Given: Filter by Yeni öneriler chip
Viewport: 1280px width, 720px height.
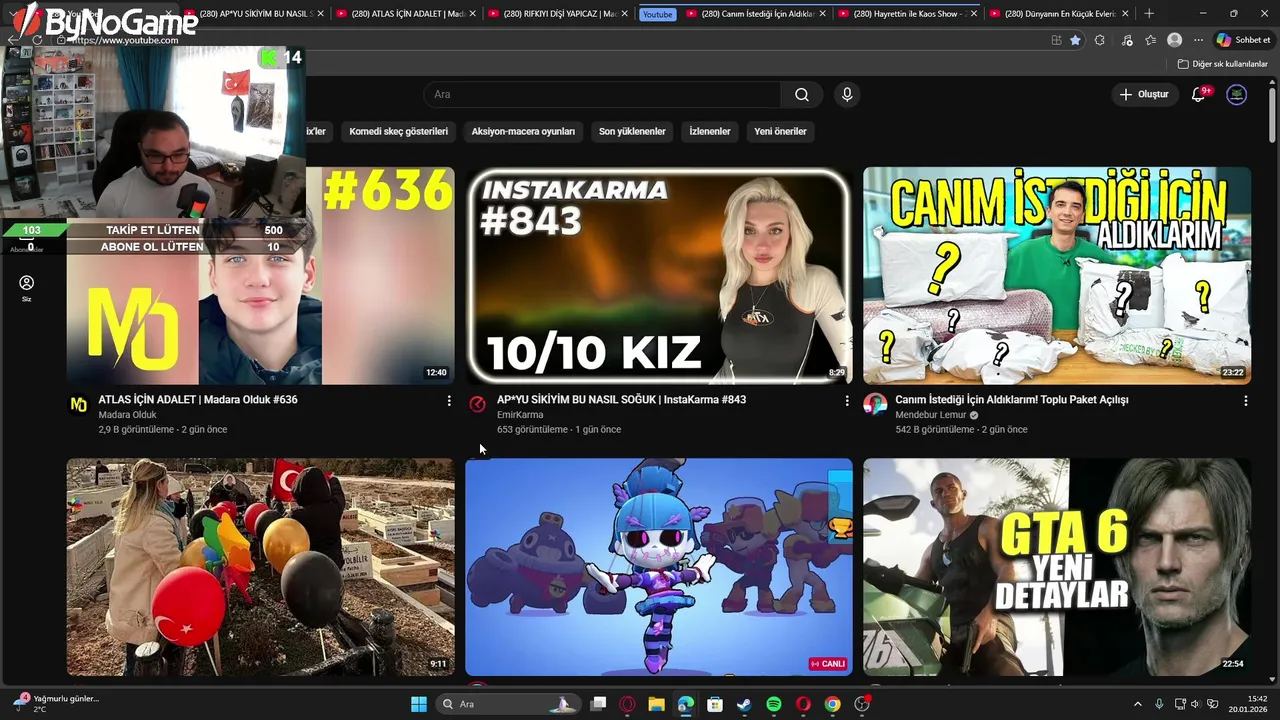Looking at the screenshot, I should pyautogui.click(x=780, y=131).
